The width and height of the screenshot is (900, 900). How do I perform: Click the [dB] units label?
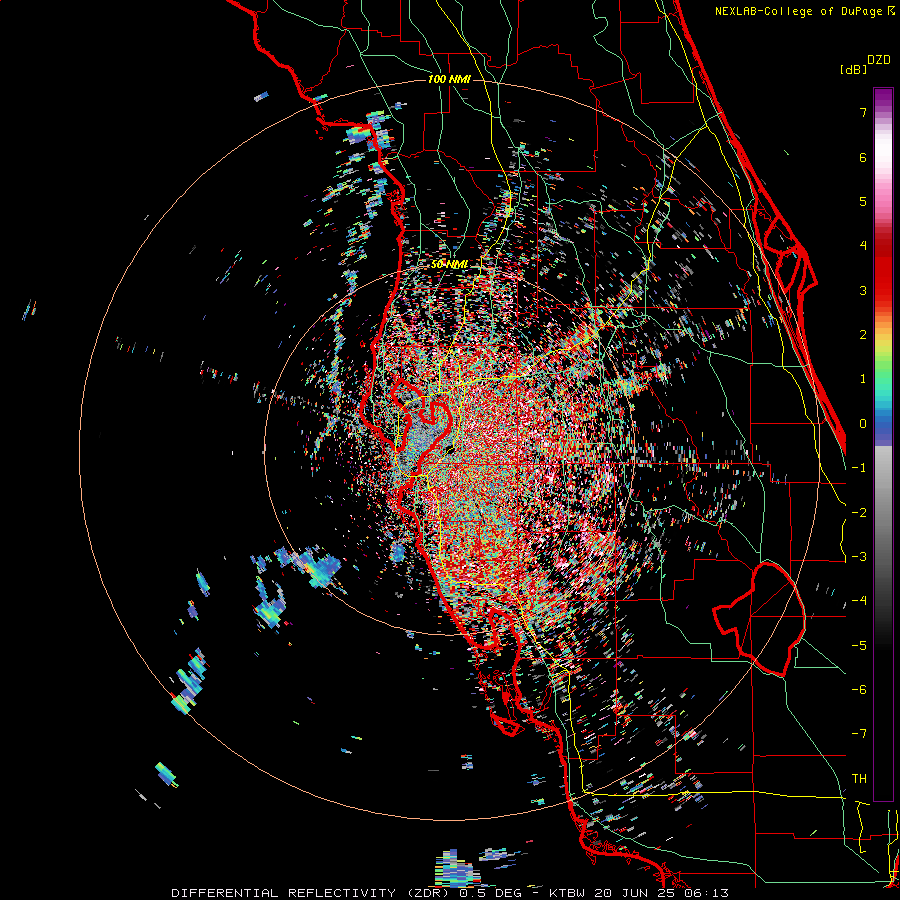click(854, 69)
